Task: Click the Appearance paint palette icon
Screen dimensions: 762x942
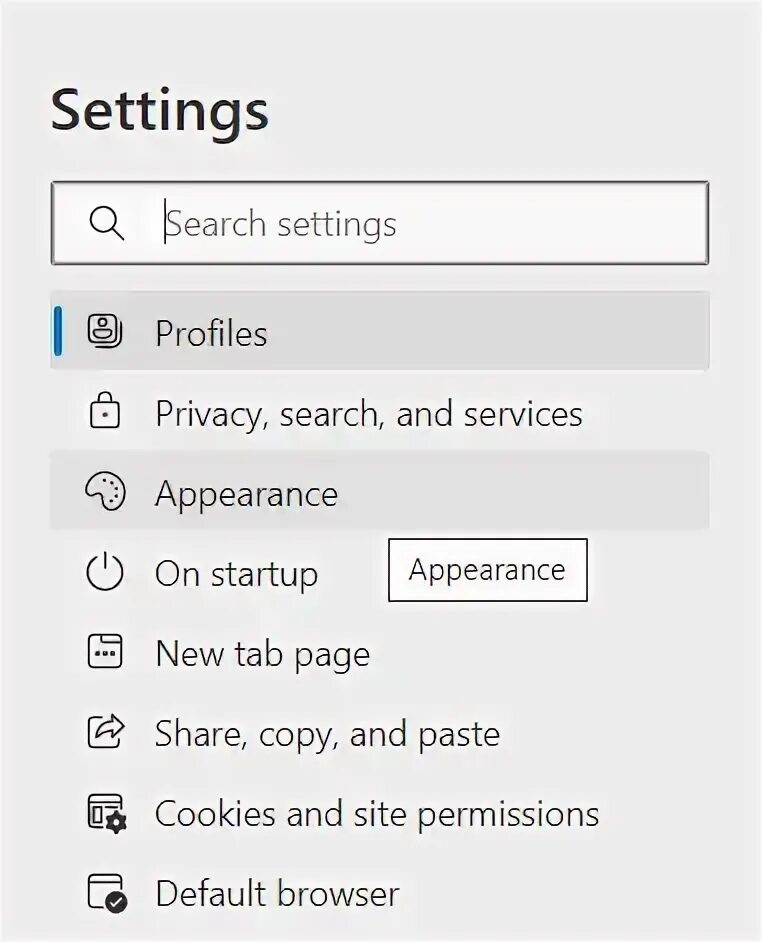Action: [x=105, y=493]
